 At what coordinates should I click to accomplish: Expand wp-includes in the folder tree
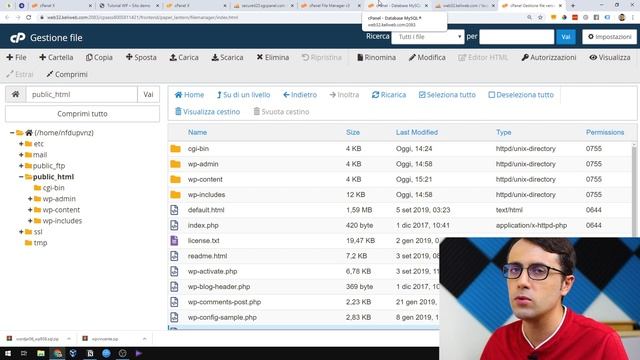(30, 221)
